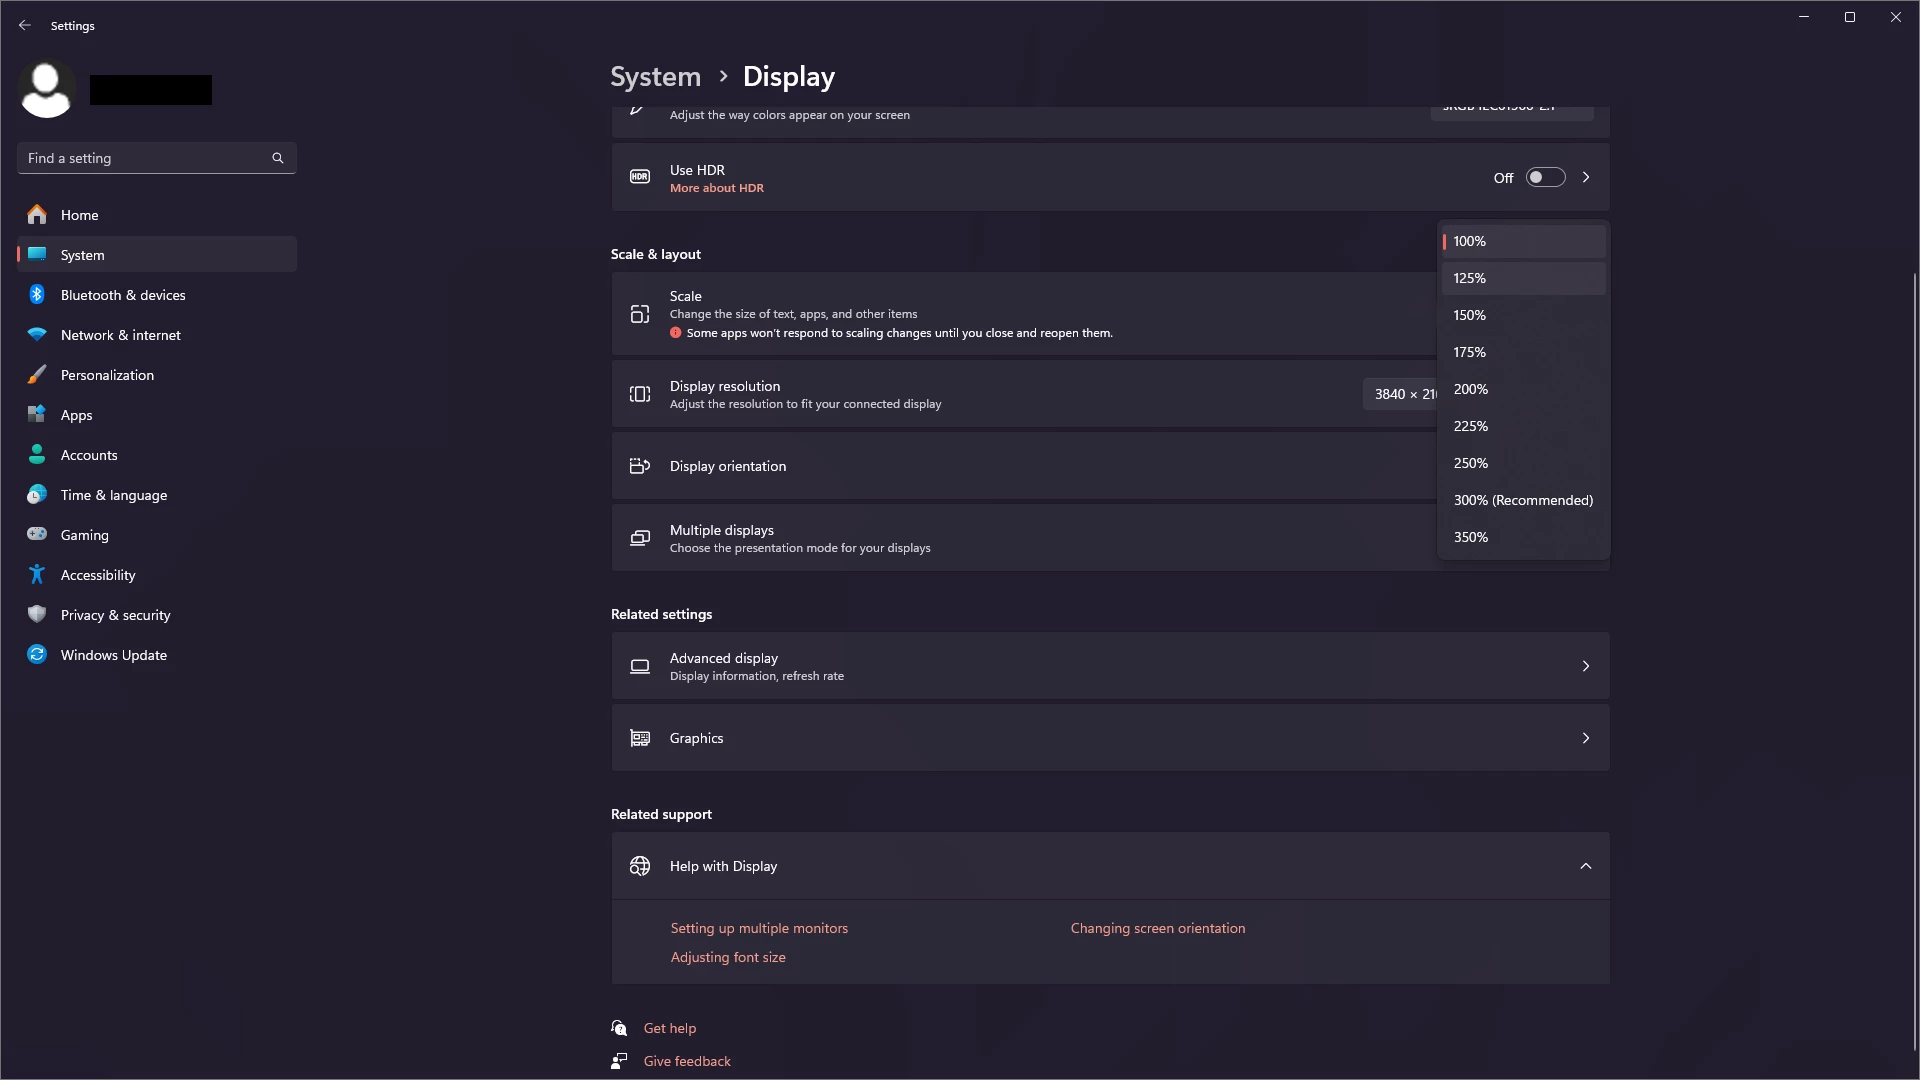Click the Bluetooth & devices sidebar icon
Image resolution: width=1920 pixels, height=1080 pixels.
[37, 294]
